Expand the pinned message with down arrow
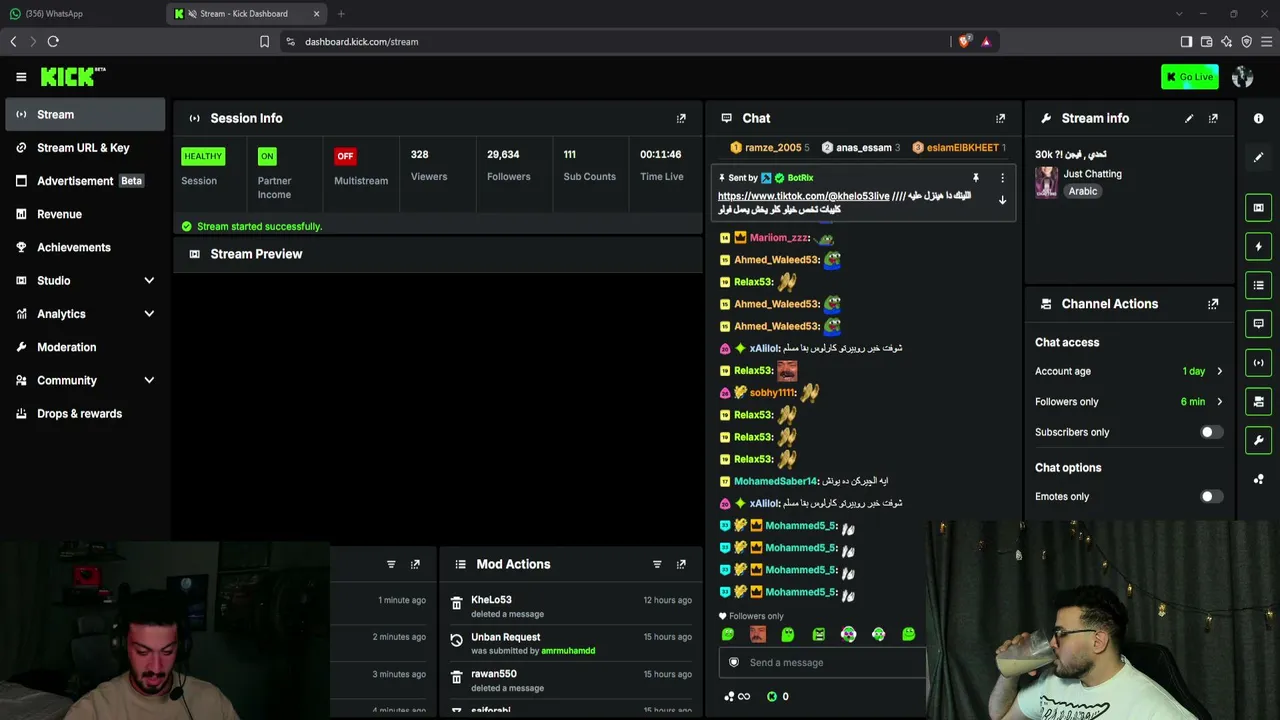1280x720 pixels. tap(1002, 200)
